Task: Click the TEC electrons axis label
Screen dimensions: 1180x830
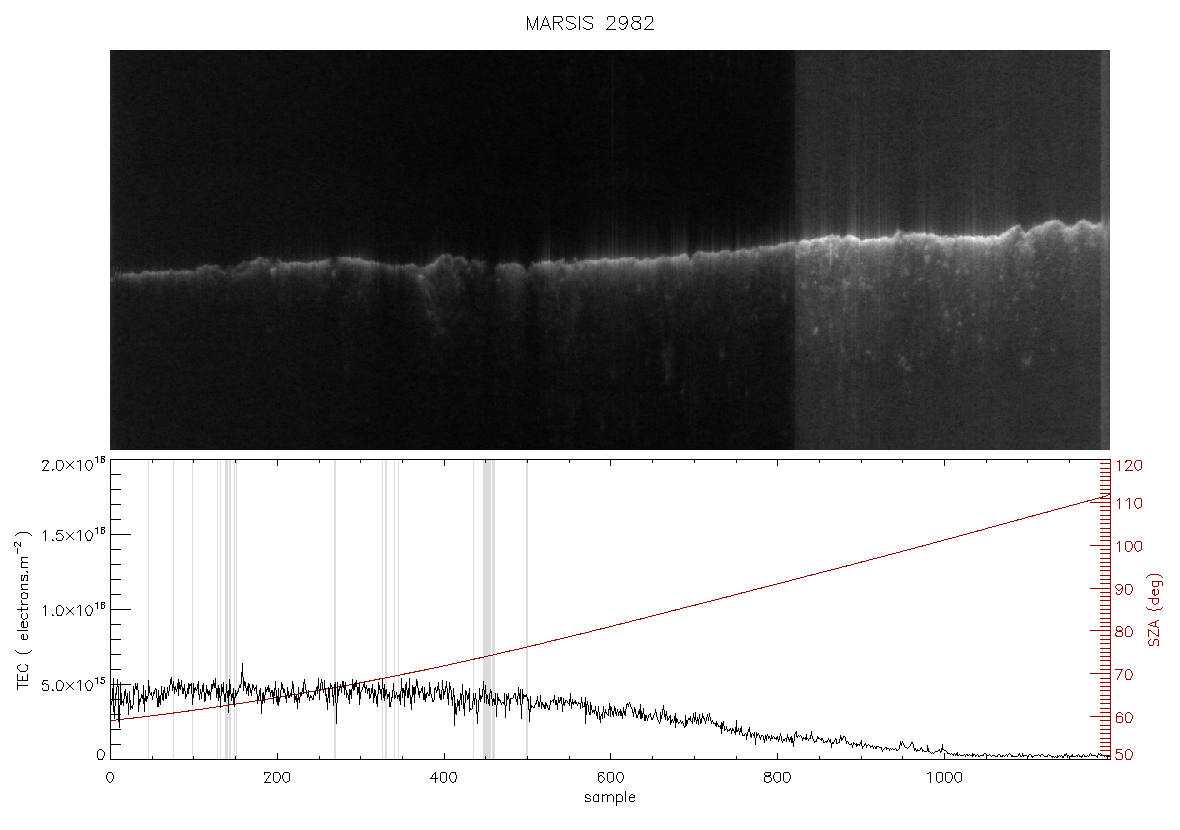Action: [x=23, y=610]
